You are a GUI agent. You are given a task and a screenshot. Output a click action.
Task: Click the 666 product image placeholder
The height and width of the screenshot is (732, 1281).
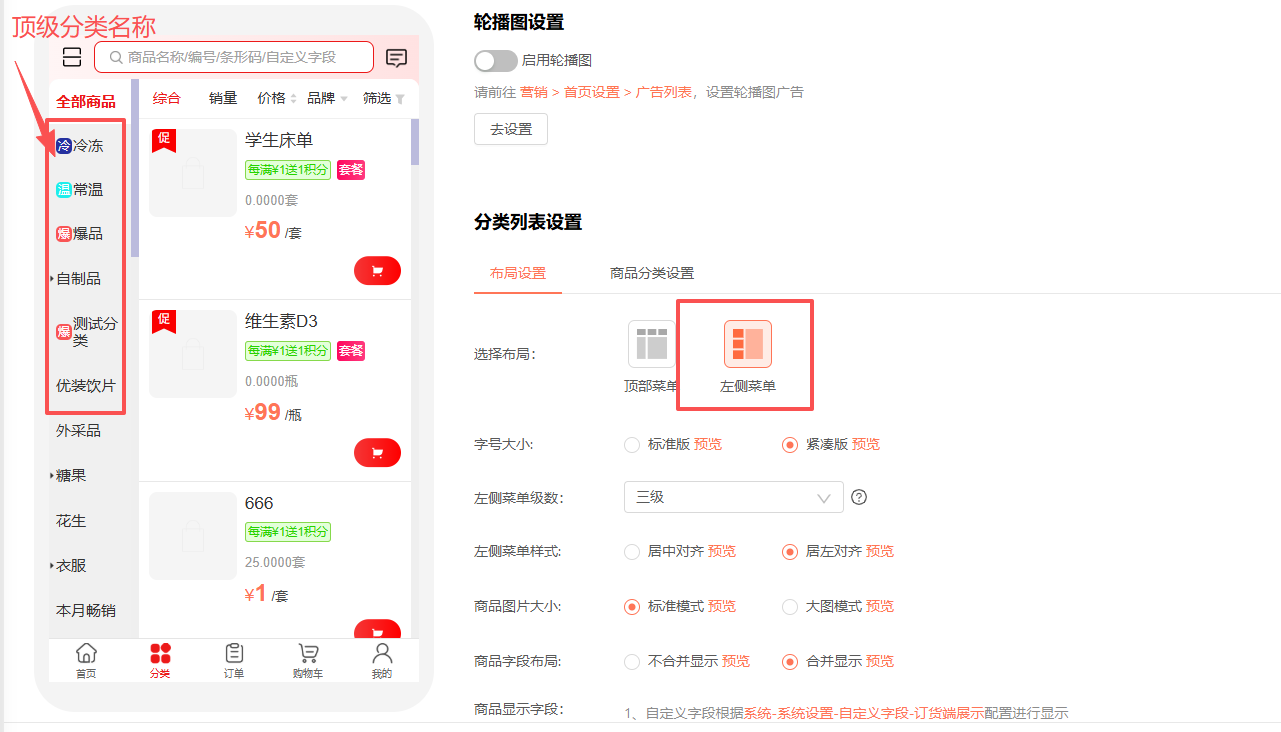(x=193, y=536)
